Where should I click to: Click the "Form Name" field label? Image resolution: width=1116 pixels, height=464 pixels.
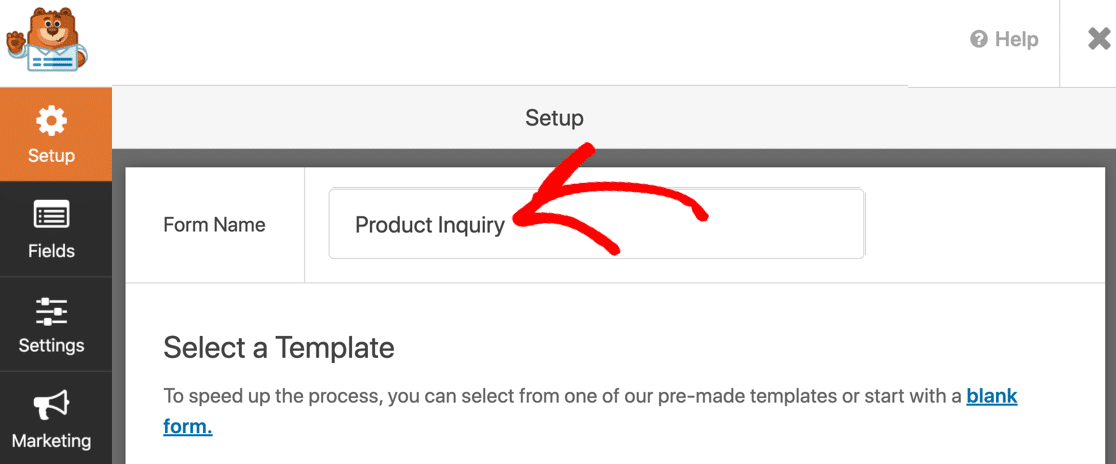click(214, 225)
